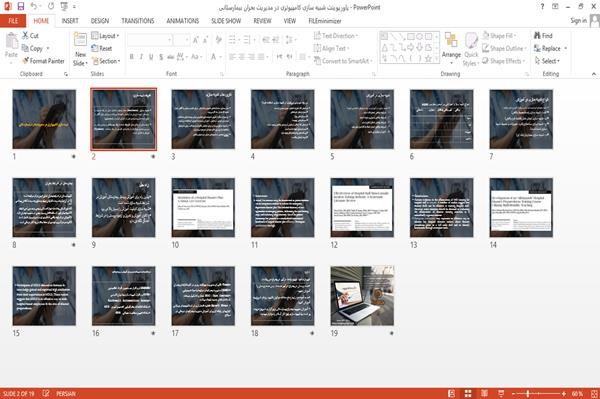The image size is (600, 399).
Task: Click the Undo arrow in quick access toolbar
Action: (x=34, y=6)
